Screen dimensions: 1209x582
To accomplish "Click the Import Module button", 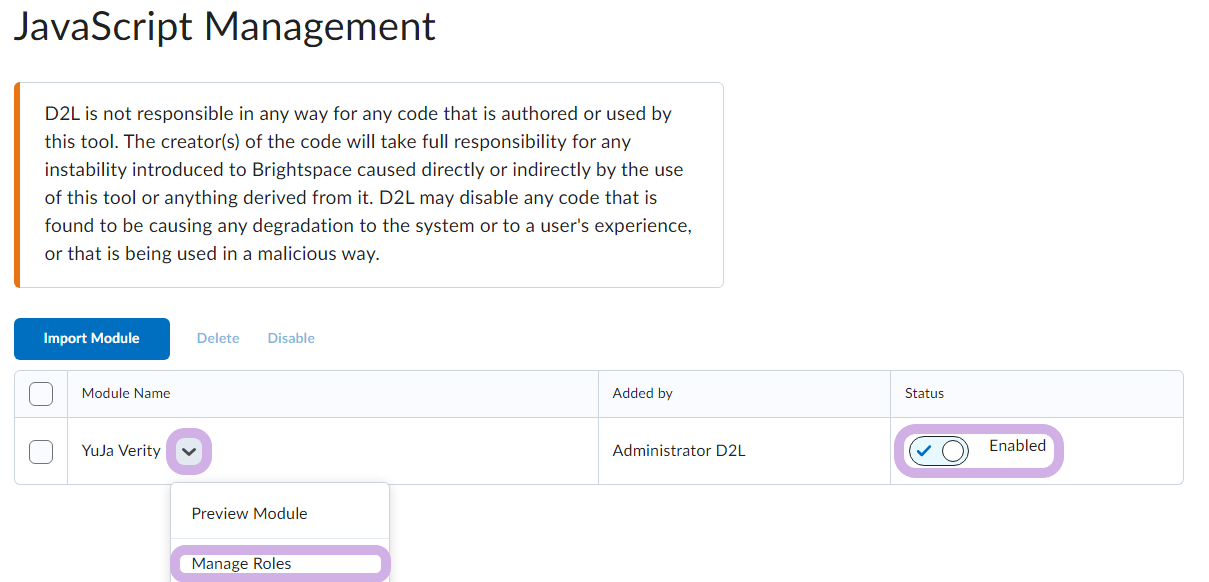I will (x=92, y=339).
